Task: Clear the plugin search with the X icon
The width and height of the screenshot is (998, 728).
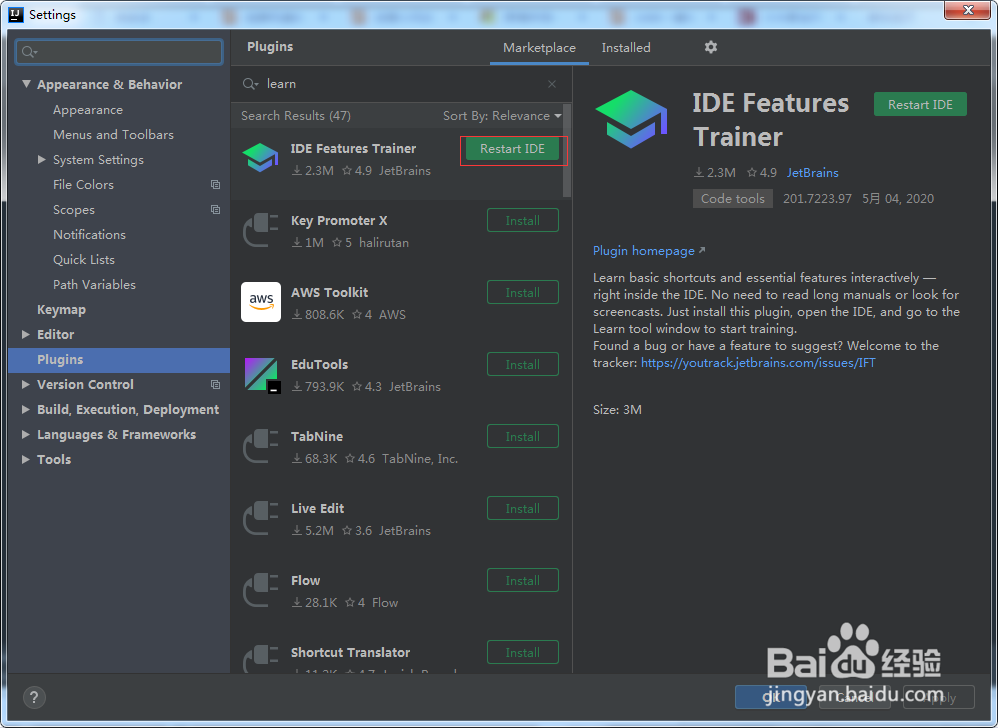Action: pyautogui.click(x=552, y=84)
